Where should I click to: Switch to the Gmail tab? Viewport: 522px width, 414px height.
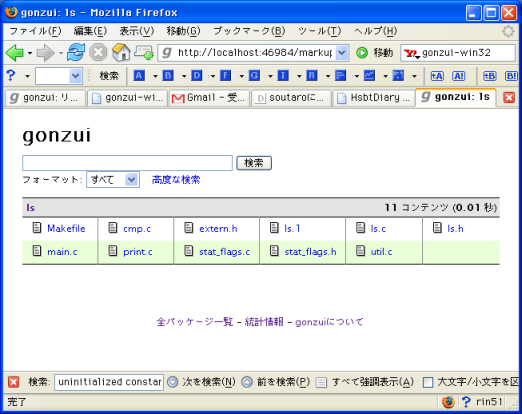pyautogui.click(x=209, y=98)
